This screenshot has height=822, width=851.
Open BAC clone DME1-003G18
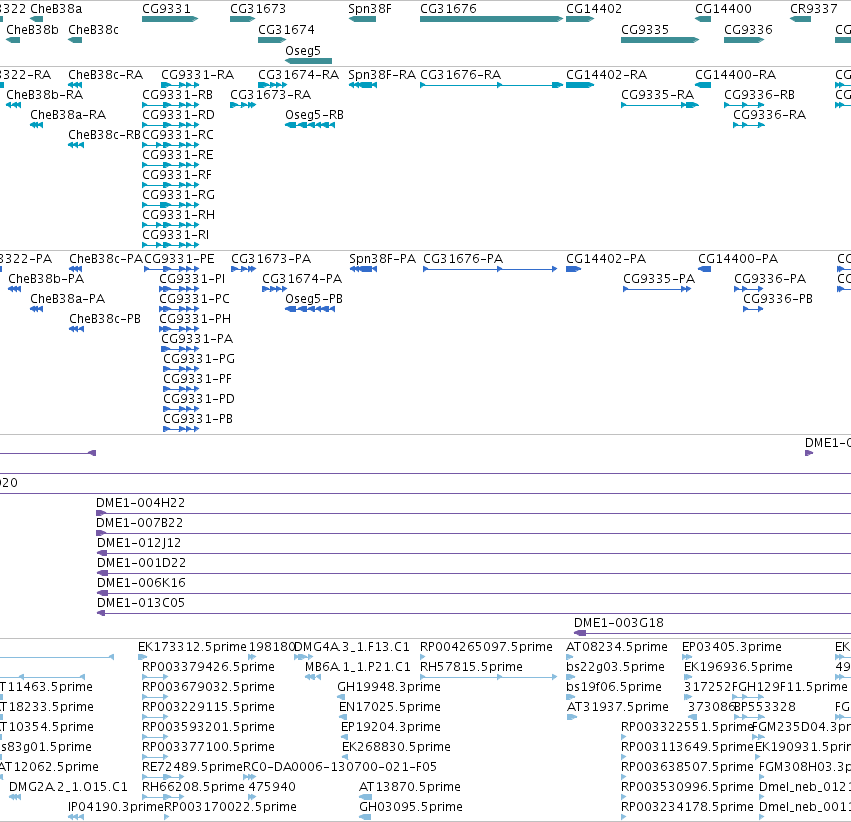(619, 622)
